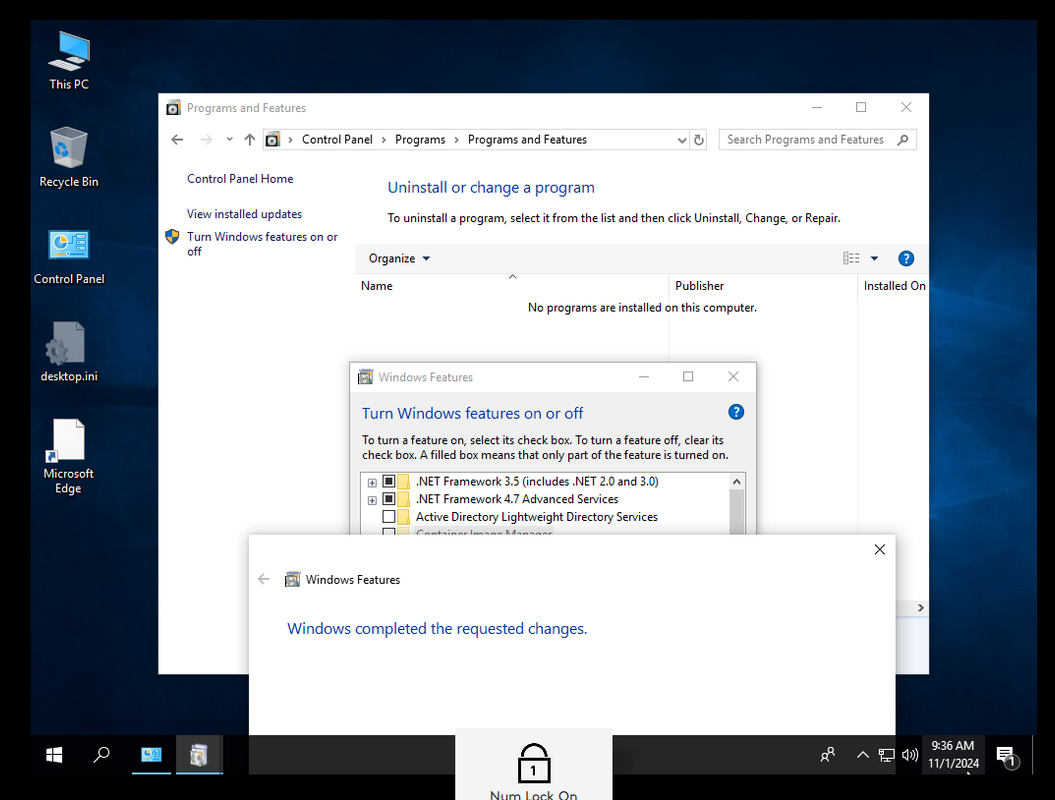Viewport: 1055px width, 800px height.
Task: Open the recent locations dropdown arrow
Action: pyautogui.click(x=229, y=139)
